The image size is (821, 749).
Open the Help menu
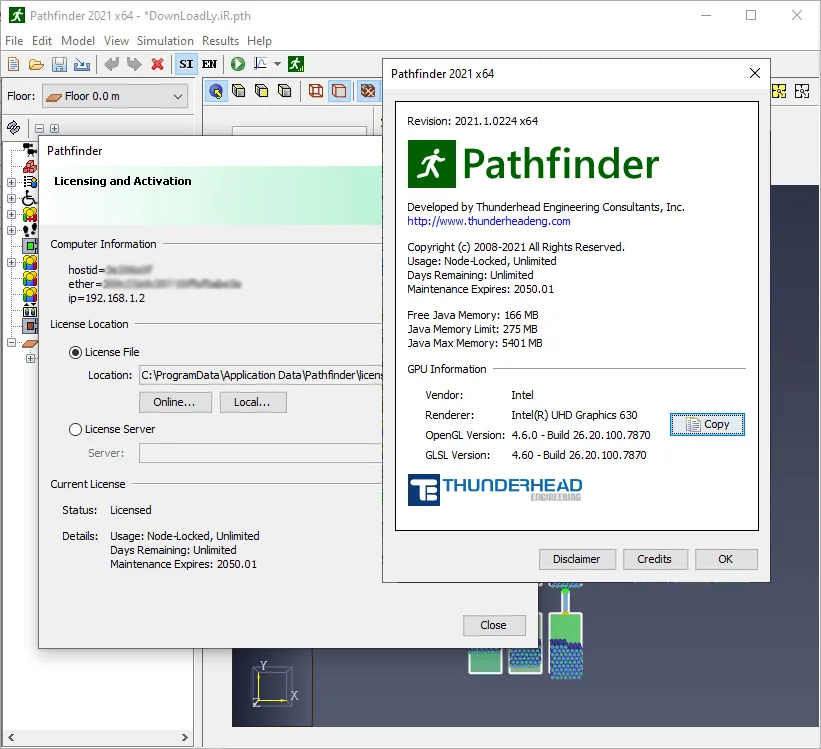point(259,41)
